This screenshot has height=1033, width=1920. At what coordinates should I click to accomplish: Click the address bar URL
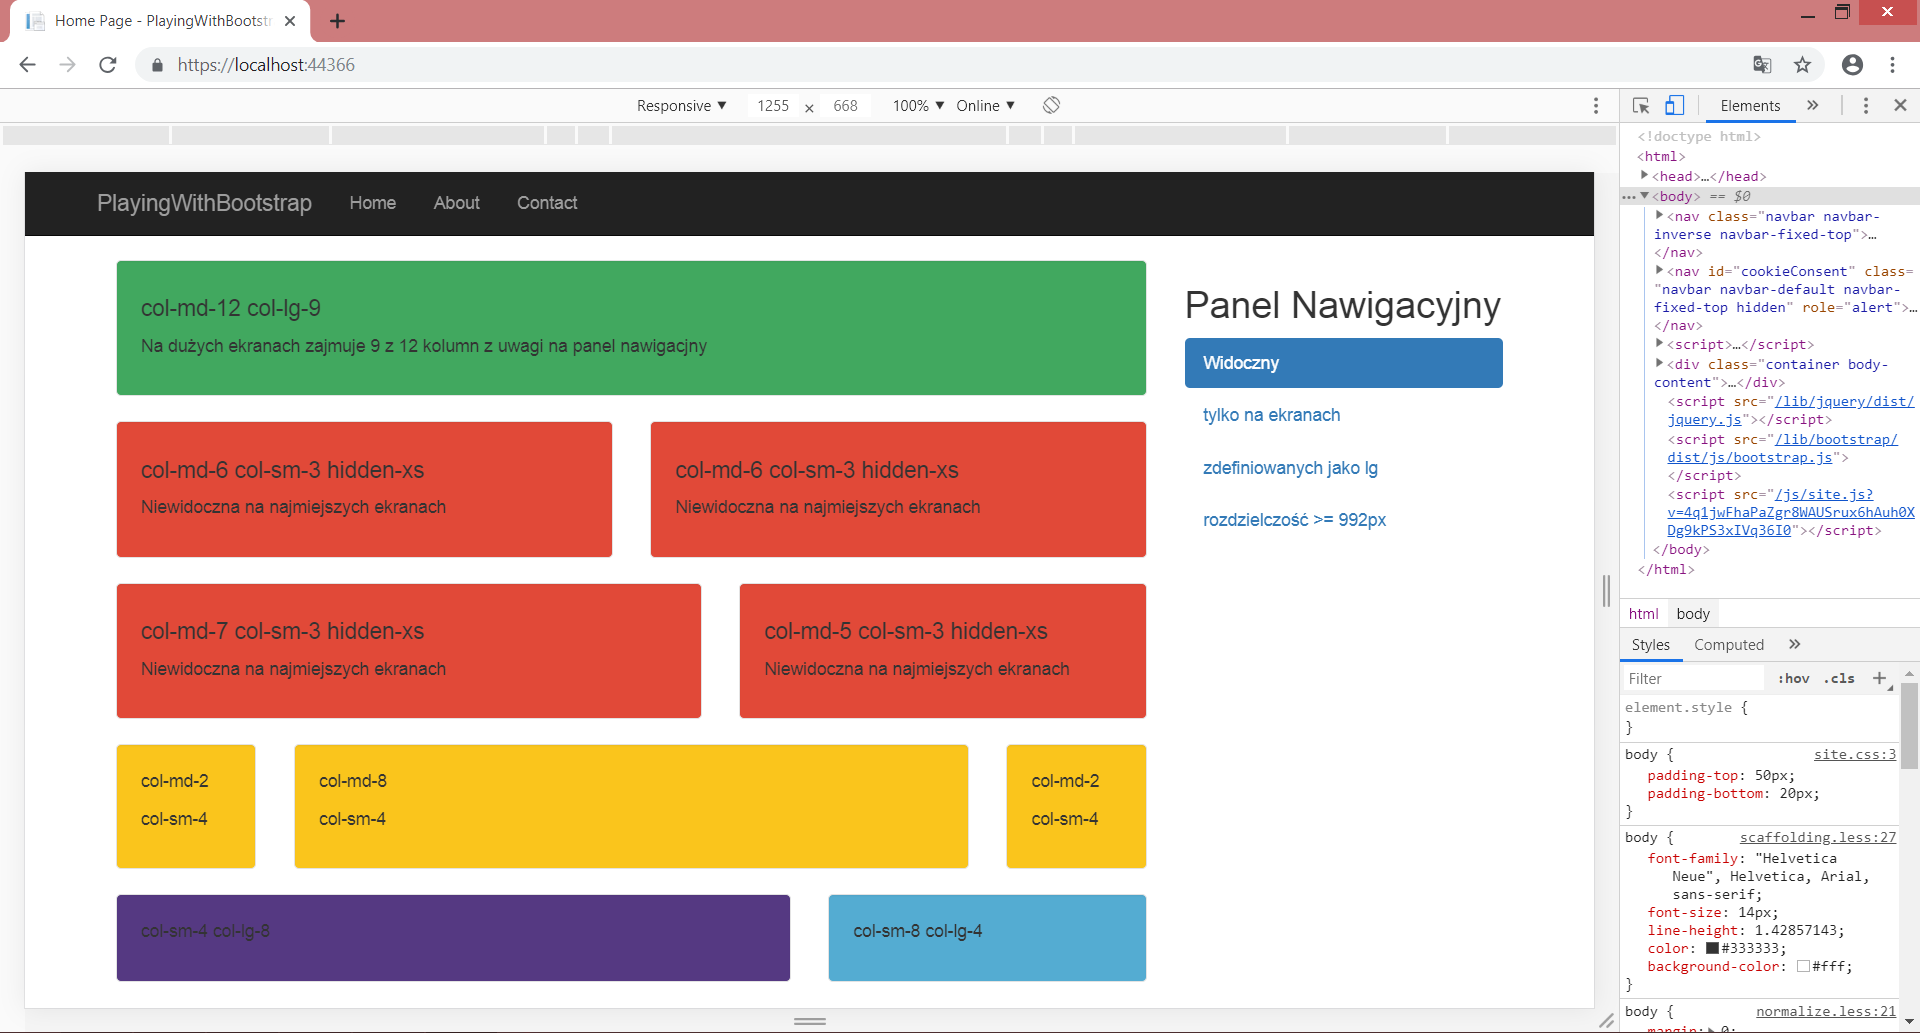pyautogui.click(x=266, y=65)
